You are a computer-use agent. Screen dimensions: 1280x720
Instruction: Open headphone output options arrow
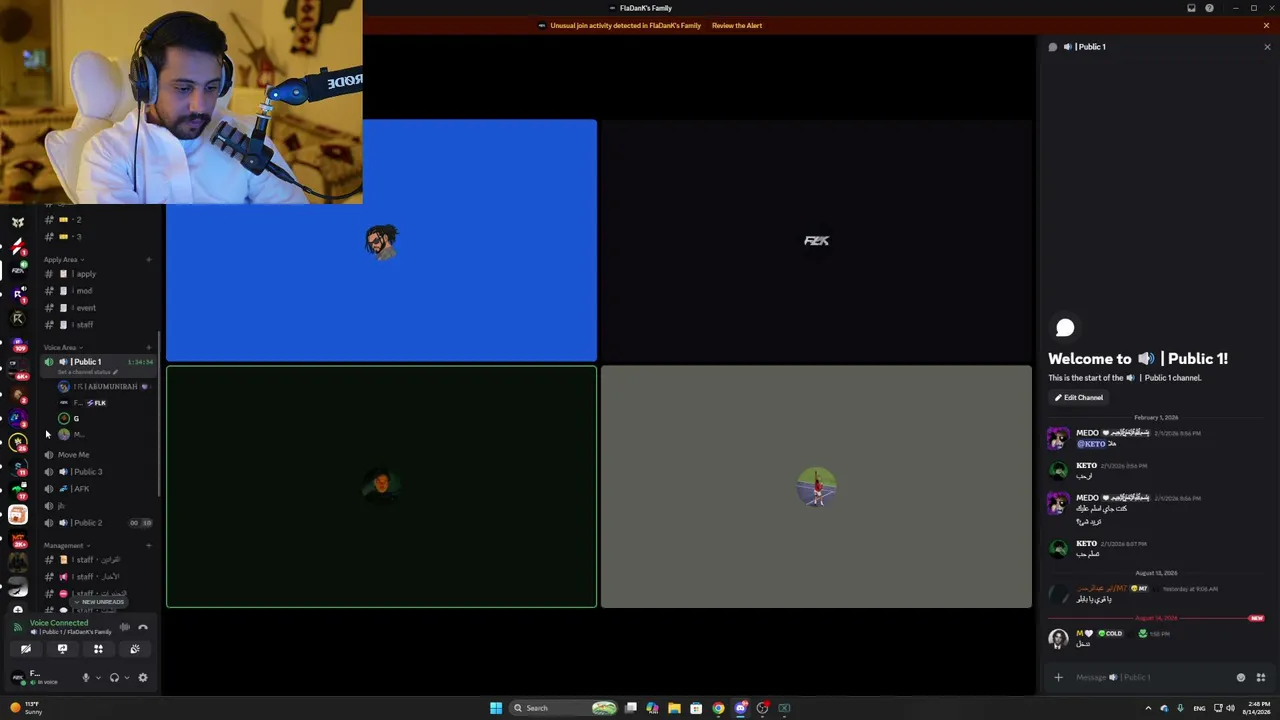[126, 678]
